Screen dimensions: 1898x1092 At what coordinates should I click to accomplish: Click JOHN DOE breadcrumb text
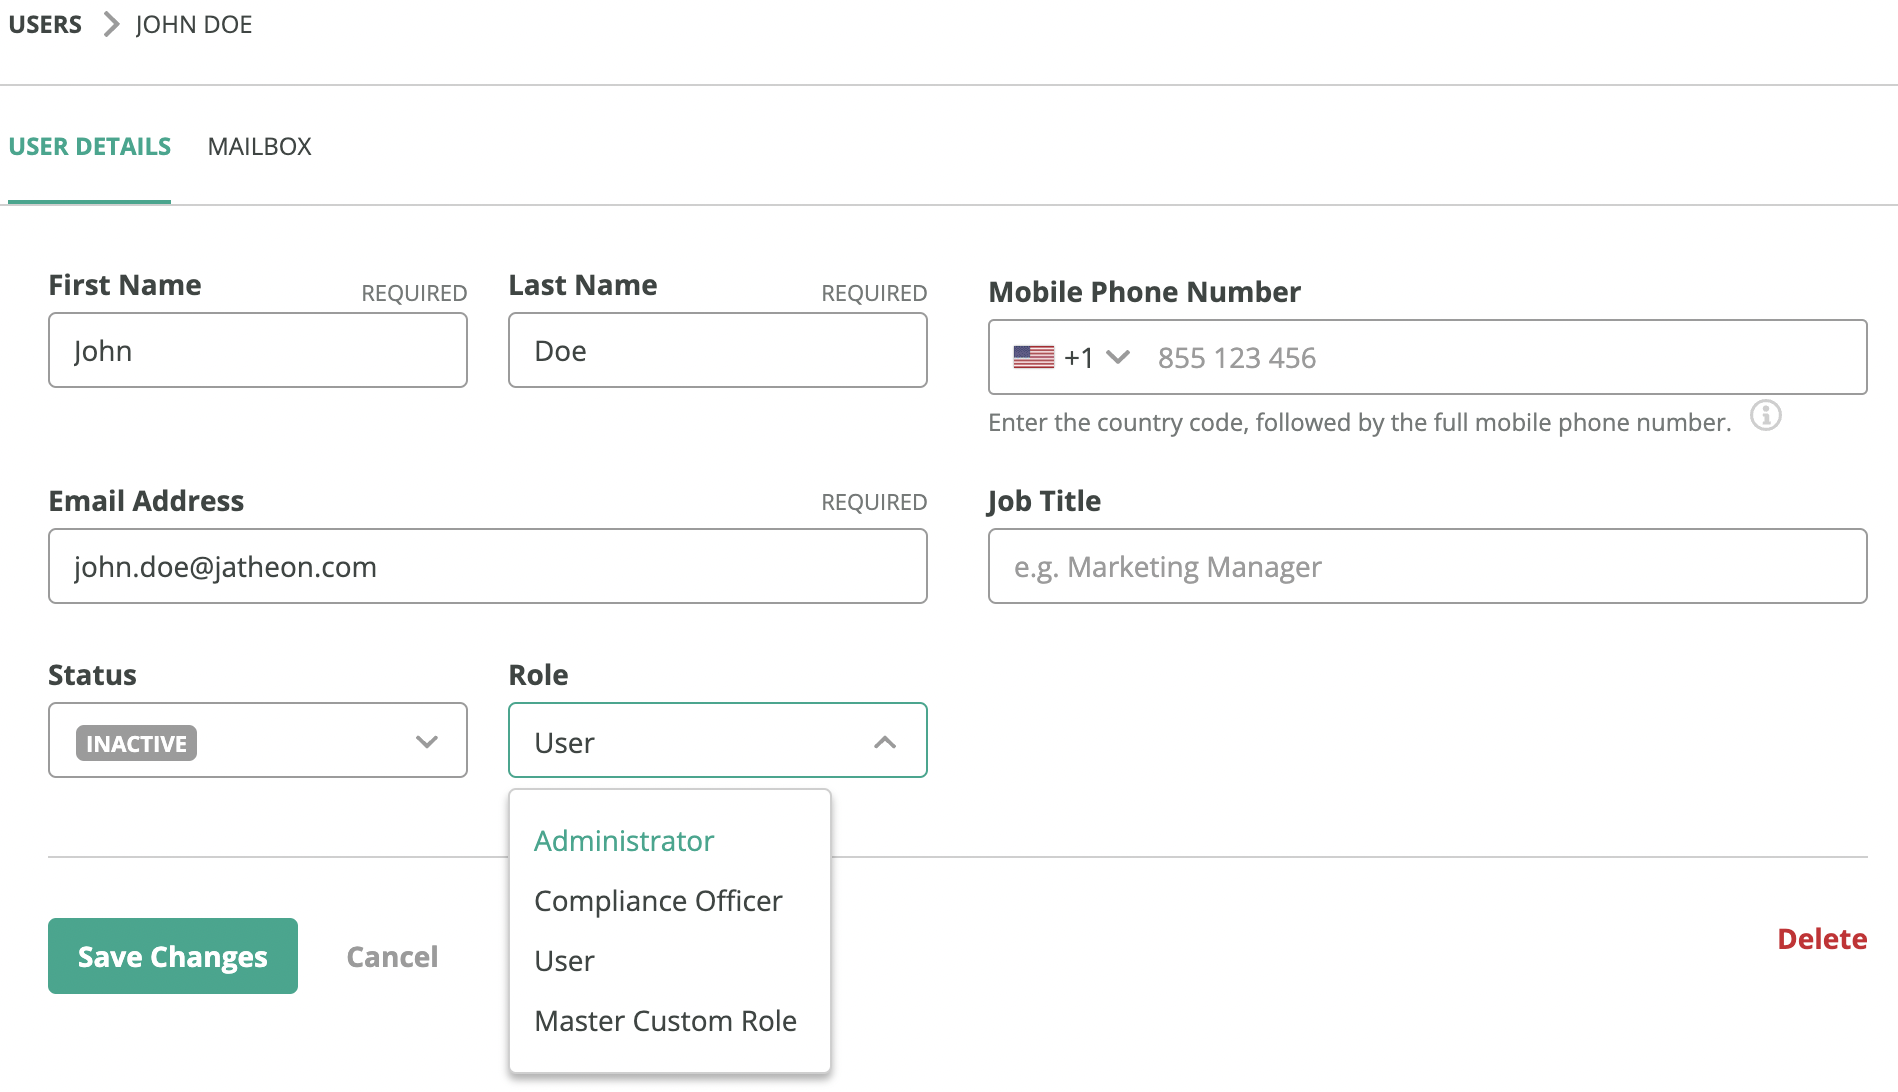point(194,24)
